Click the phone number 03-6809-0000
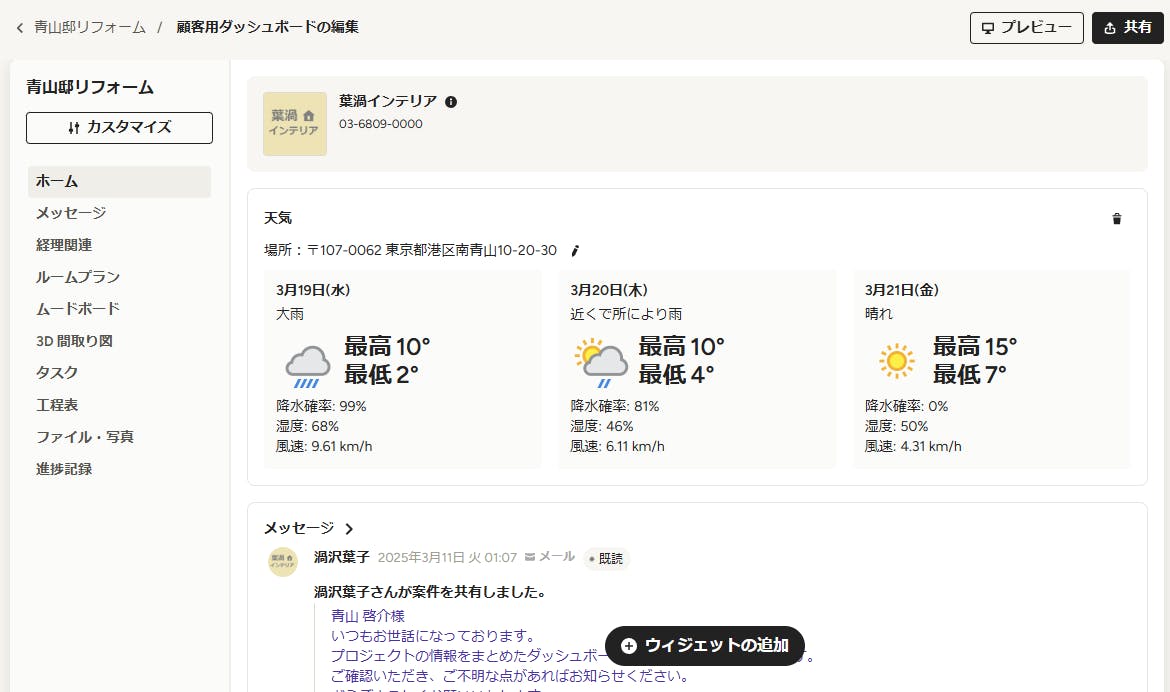 coord(381,124)
